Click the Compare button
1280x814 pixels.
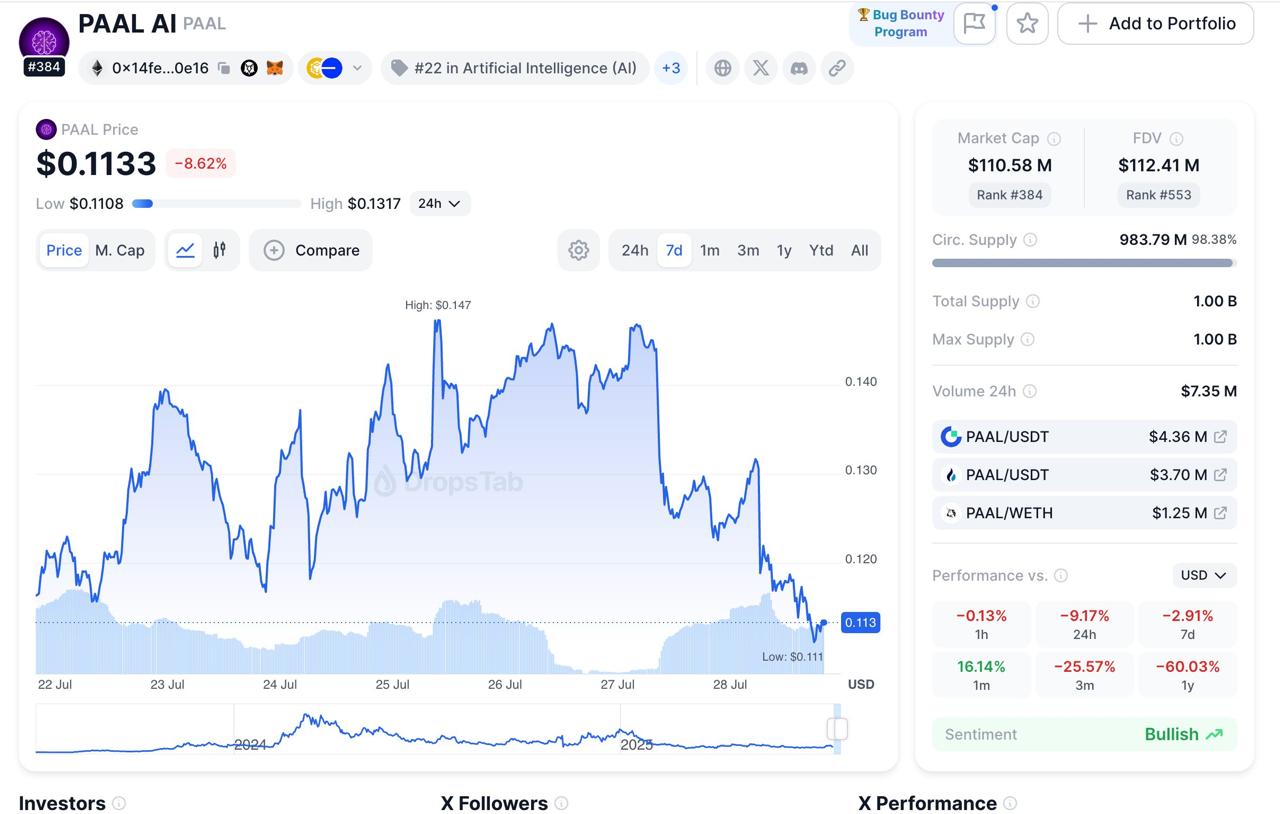(311, 250)
